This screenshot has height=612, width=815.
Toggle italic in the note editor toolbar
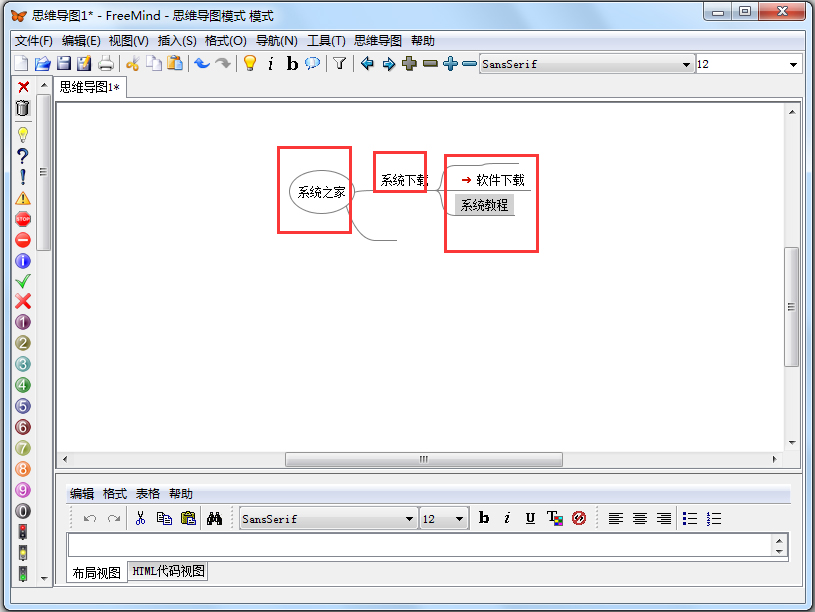507,518
